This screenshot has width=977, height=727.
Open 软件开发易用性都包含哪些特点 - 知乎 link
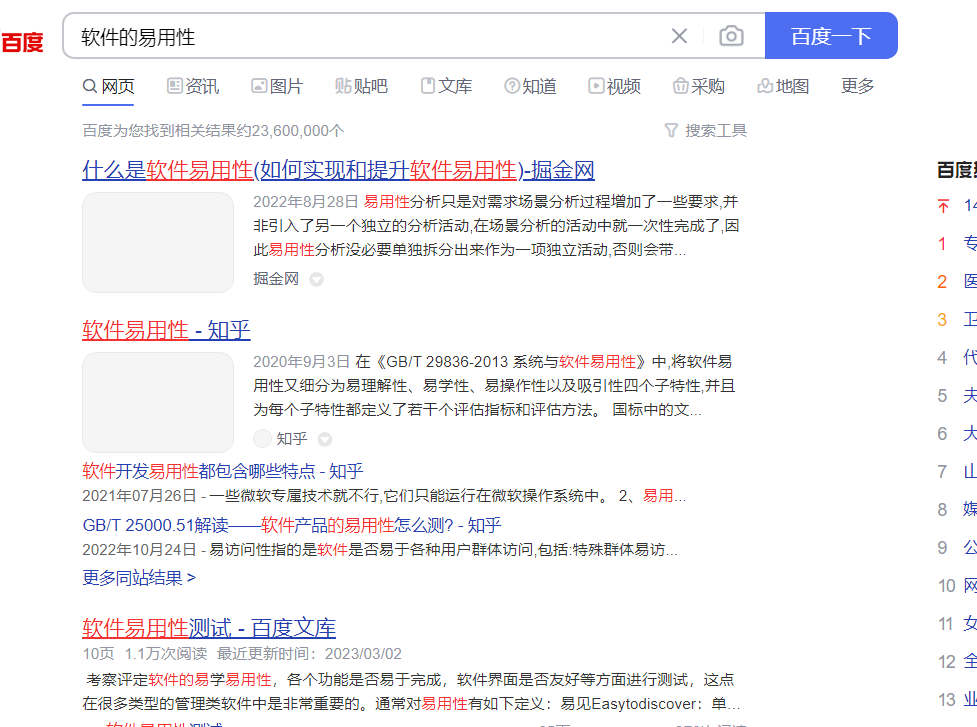tap(222, 471)
